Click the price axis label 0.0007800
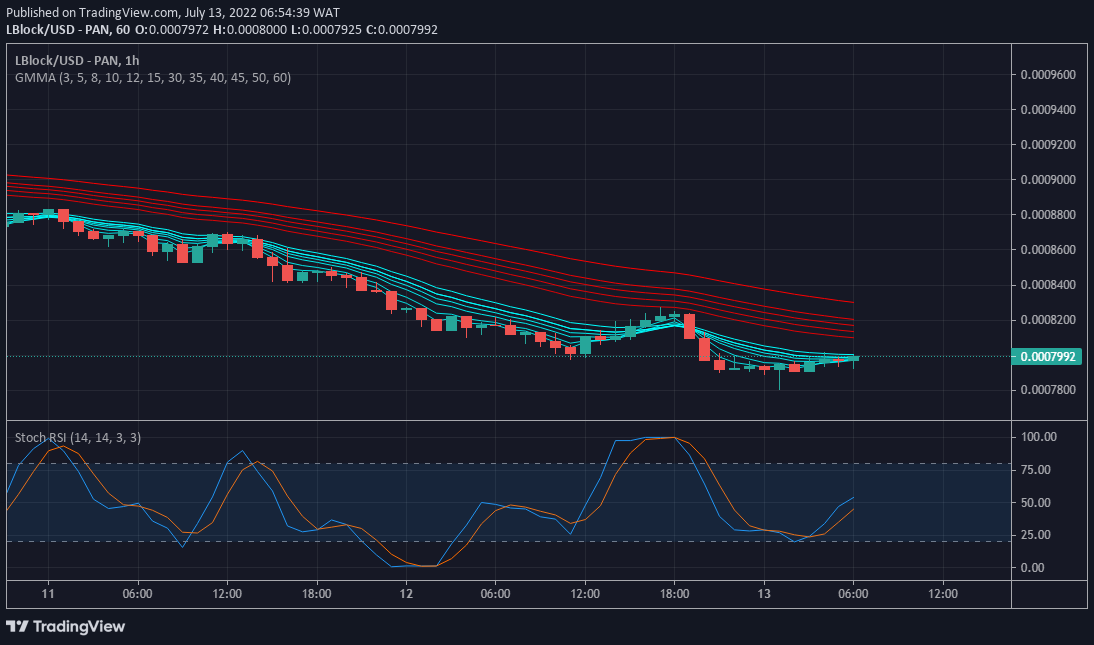The height and width of the screenshot is (645, 1094). point(1048,390)
